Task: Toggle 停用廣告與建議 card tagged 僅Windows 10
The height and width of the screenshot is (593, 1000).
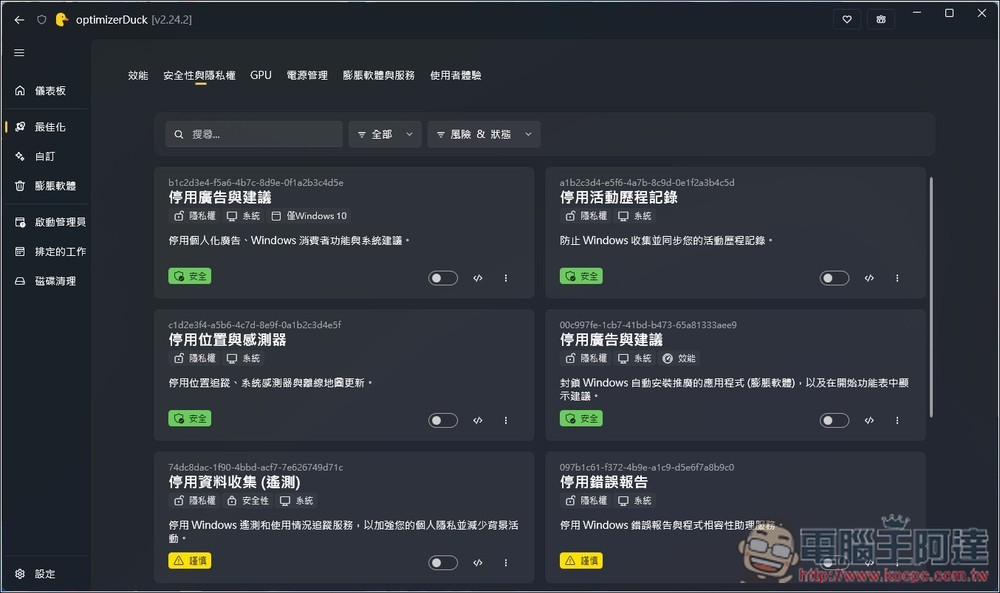Action: pyautogui.click(x=443, y=278)
